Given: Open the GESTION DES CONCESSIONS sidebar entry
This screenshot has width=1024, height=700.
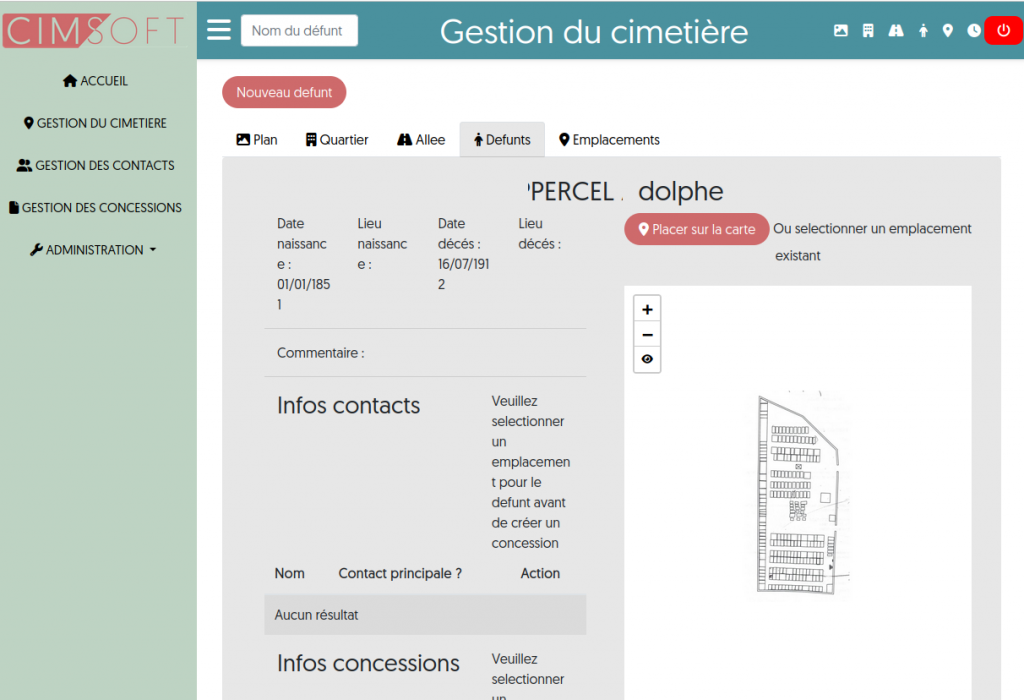Looking at the screenshot, I should 95,207.
